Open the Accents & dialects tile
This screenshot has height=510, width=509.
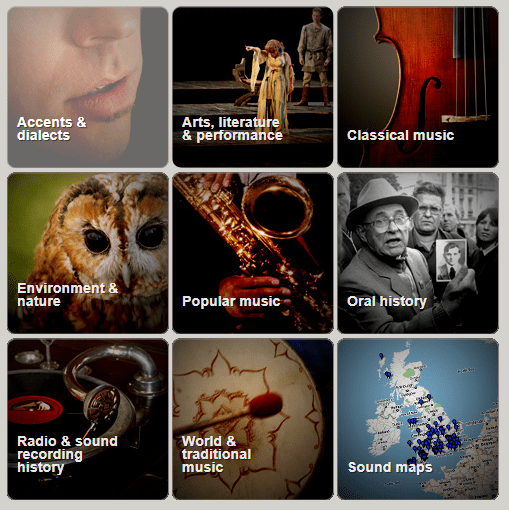[x=88, y=87]
